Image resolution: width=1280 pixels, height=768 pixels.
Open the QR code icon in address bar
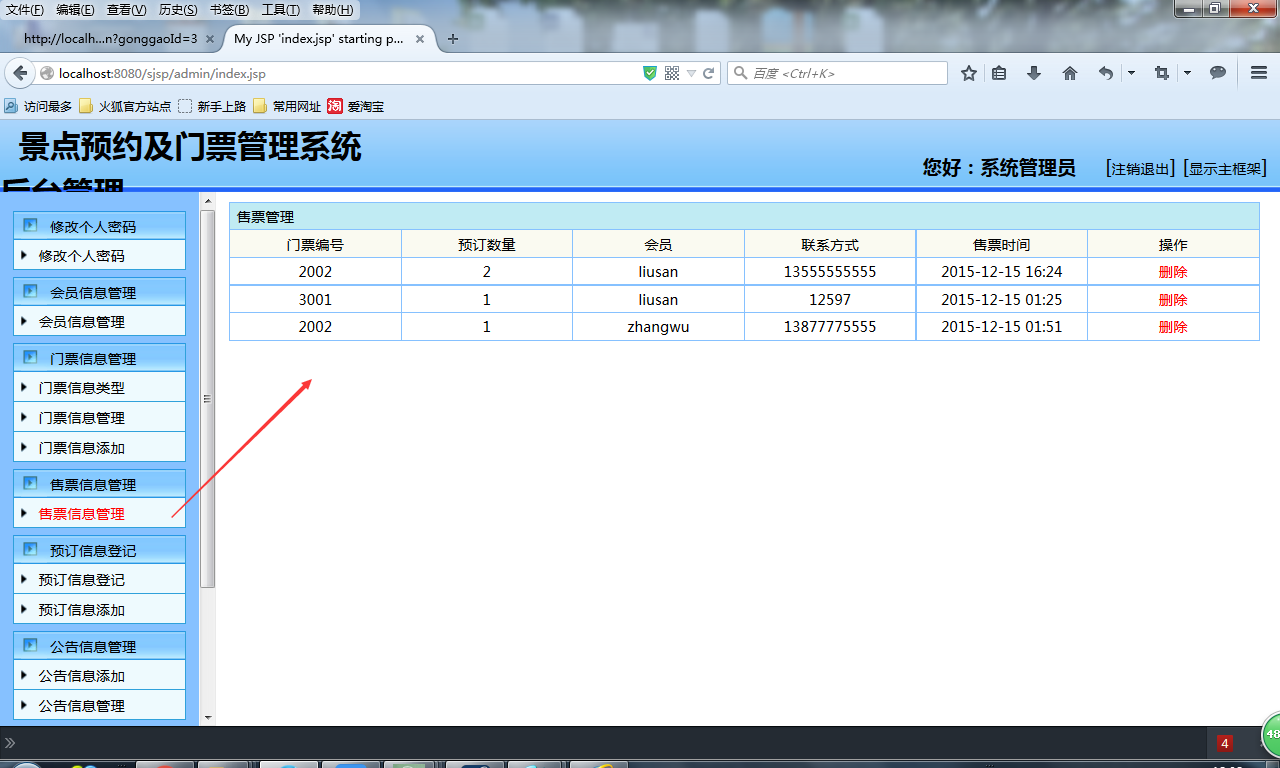pos(672,73)
